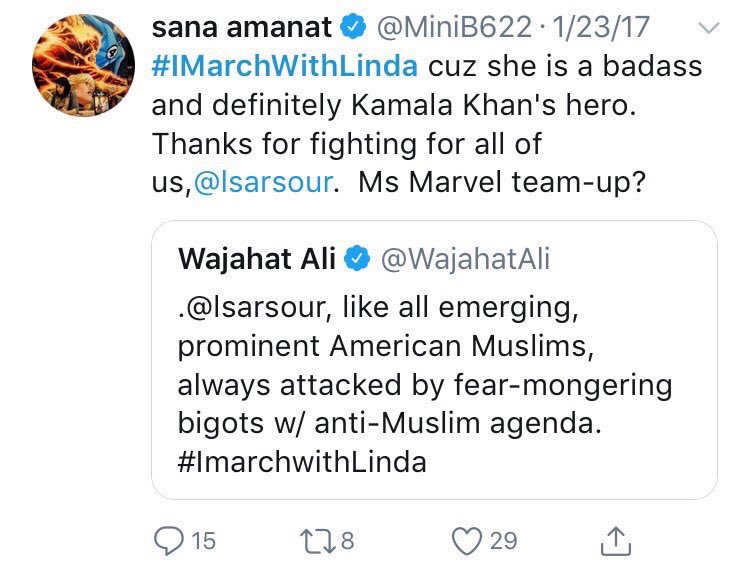The image size is (750, 569).
Task: Click the Wajahat Ali display name
Action: pos(258,258)
